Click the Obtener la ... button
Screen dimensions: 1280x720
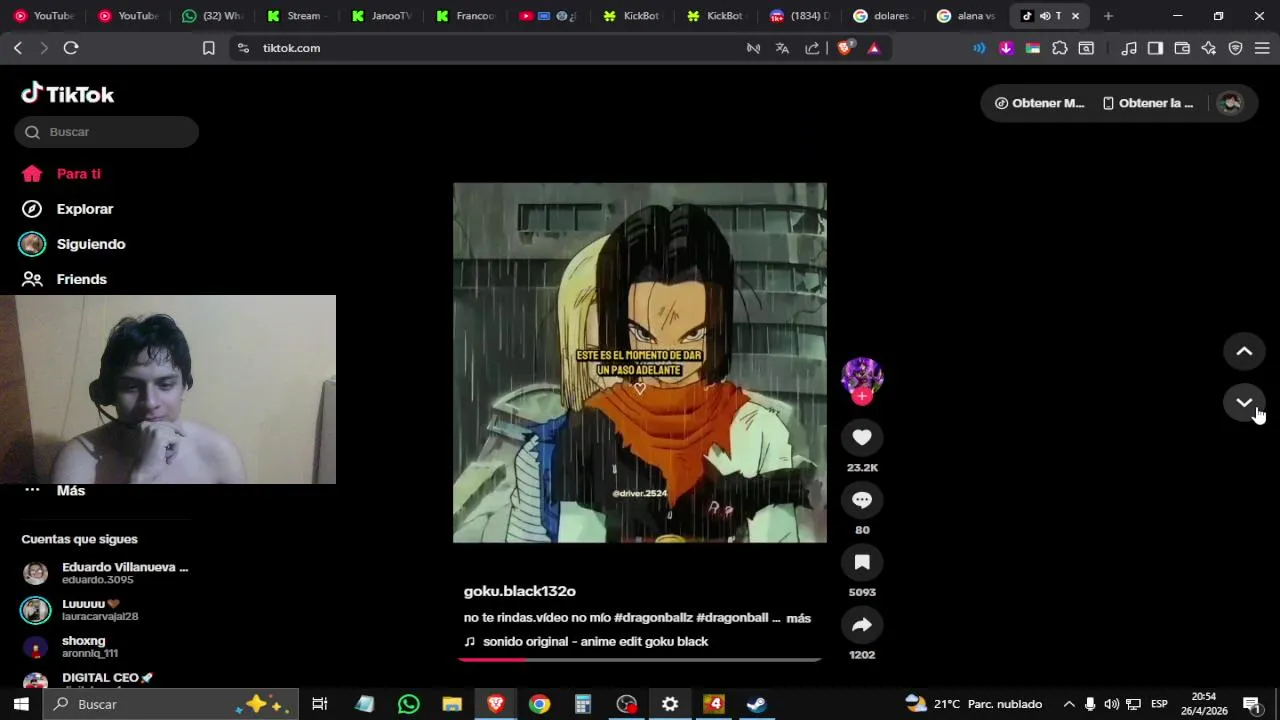(1148, 103)
